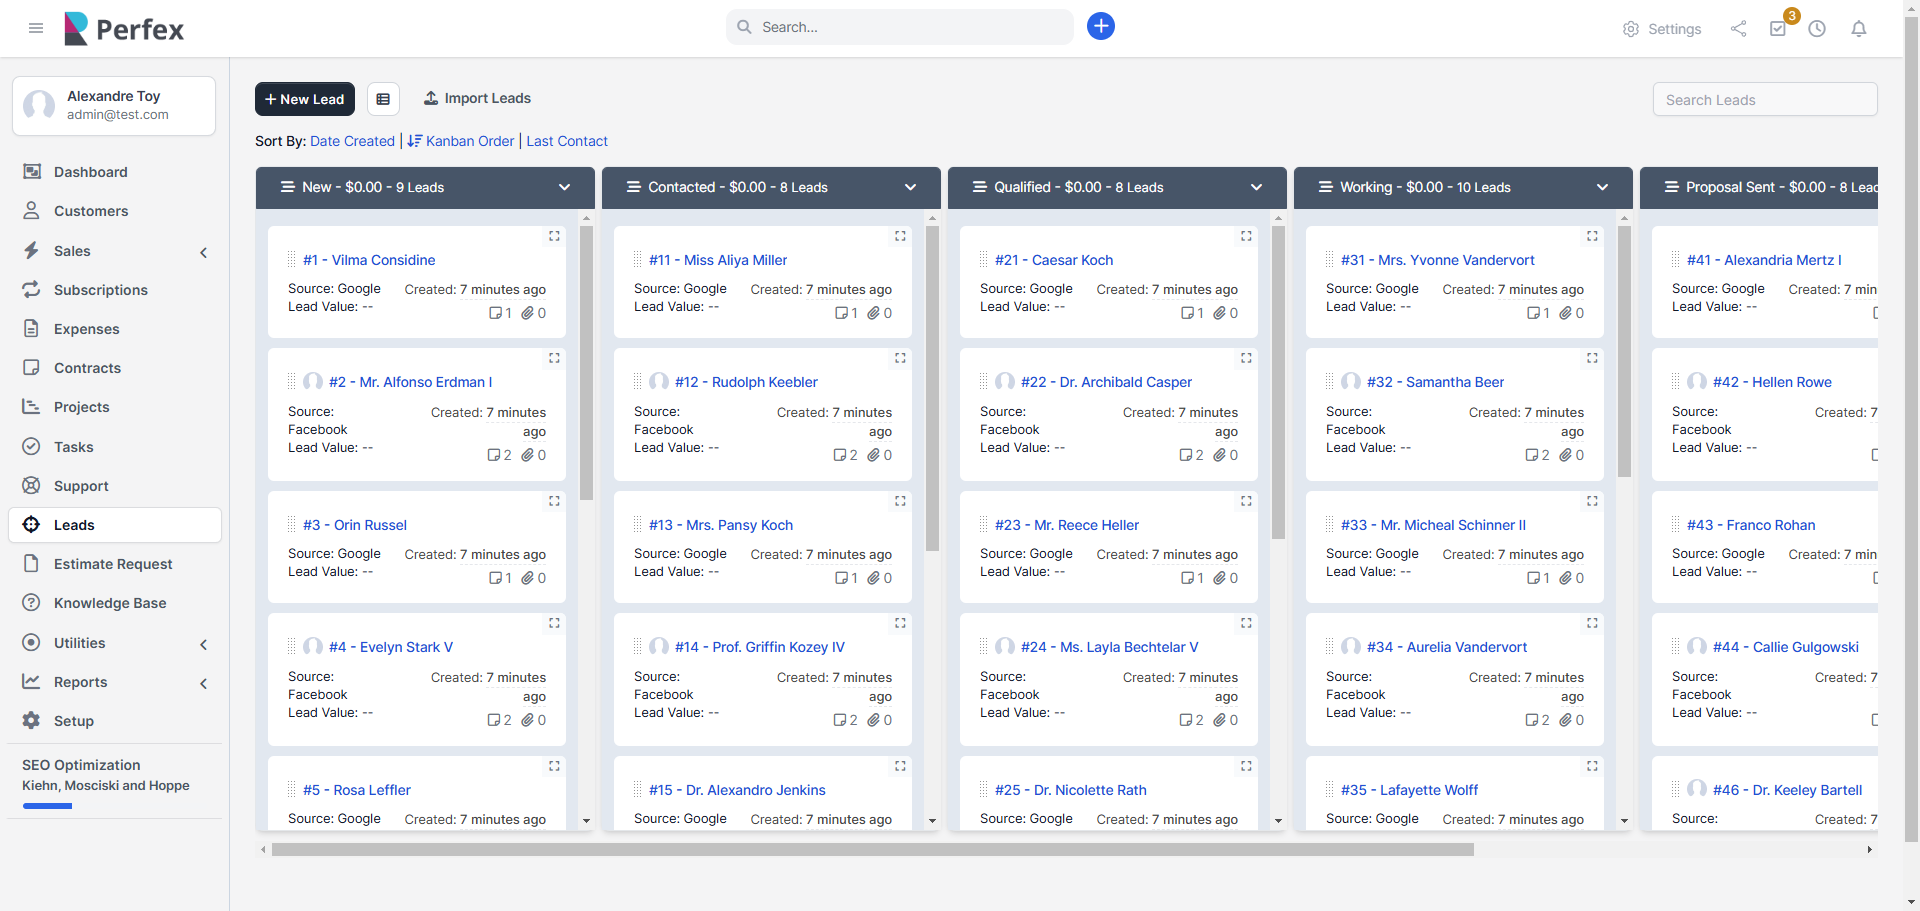Click the Search Leads input field
Image resolution: width=1920 pixels, height=911 pixels.
(1764, 99)
